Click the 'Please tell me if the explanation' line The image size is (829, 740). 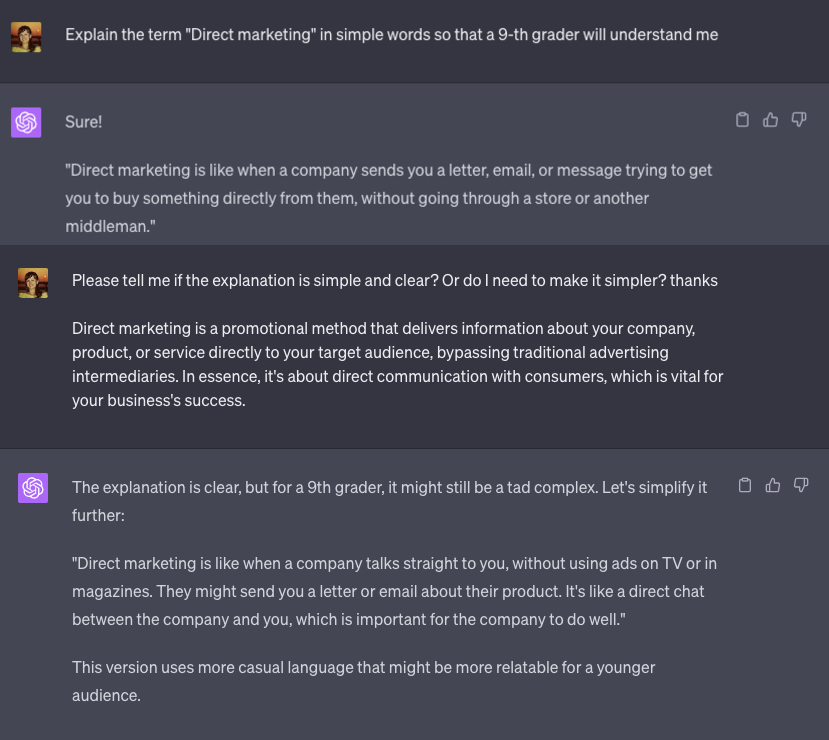[x=394, y=280]
